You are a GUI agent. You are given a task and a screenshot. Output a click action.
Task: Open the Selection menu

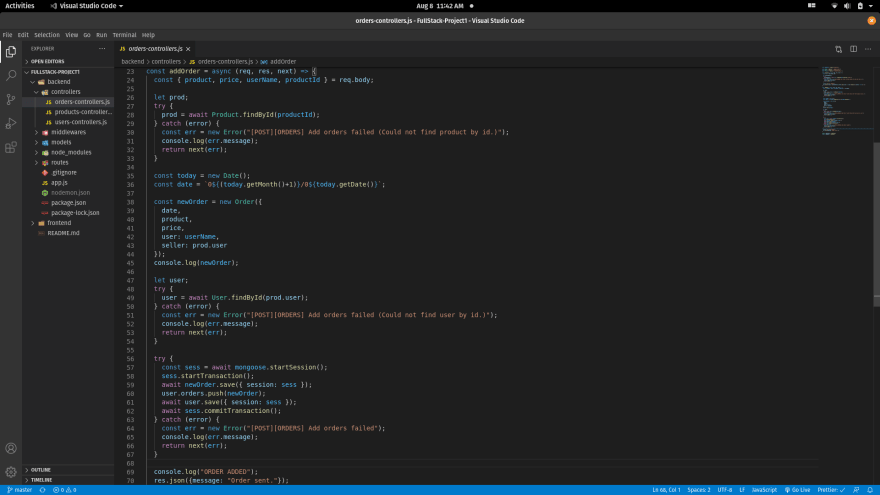click(47, 35)
